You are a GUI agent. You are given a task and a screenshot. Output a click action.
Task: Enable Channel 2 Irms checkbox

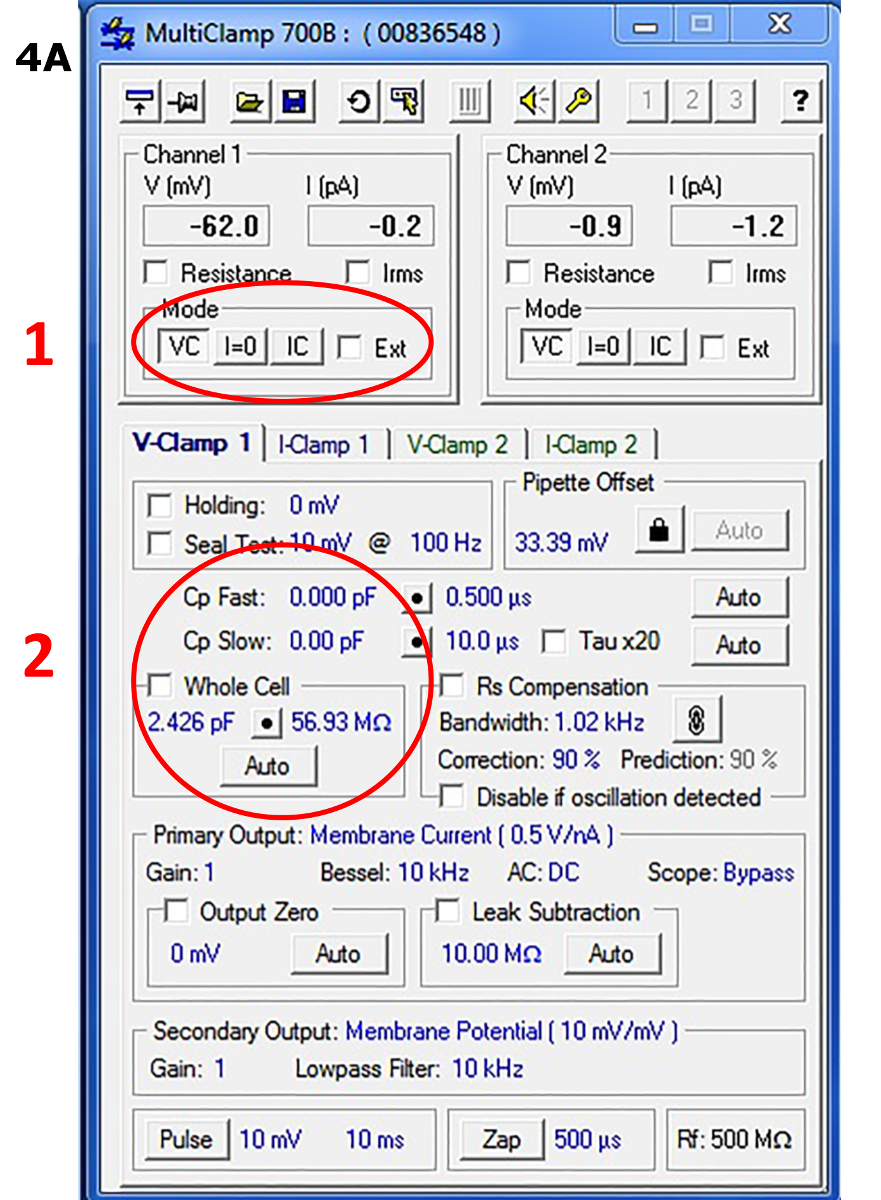click(x=721, y=273)
